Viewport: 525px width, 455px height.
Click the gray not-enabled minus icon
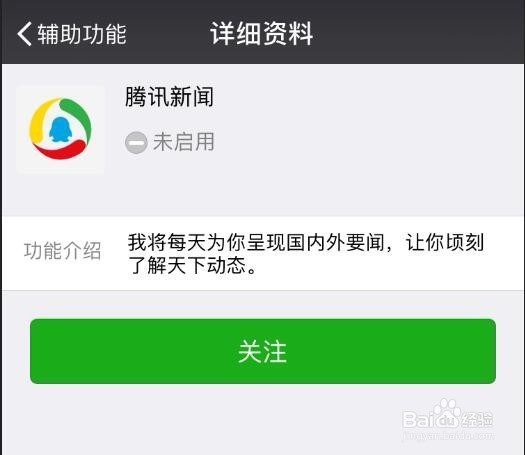click(136, 143)
